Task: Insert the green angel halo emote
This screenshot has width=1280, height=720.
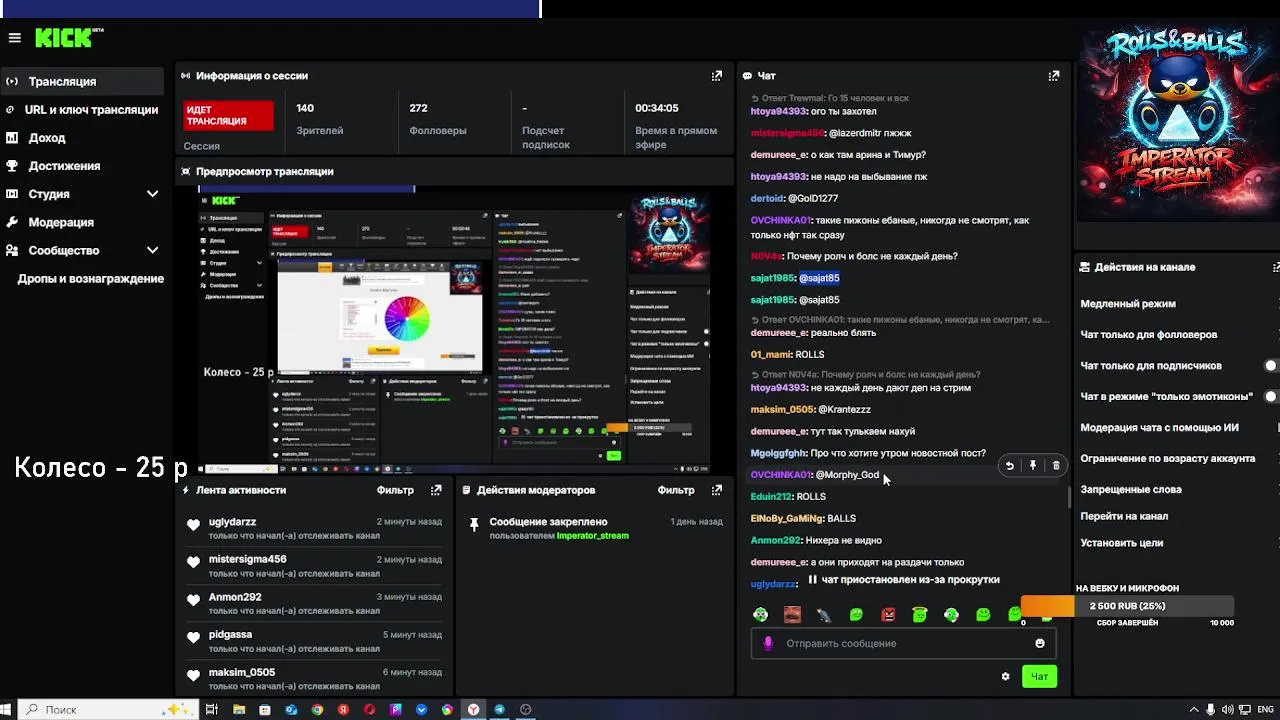Action: click(920, 615)
